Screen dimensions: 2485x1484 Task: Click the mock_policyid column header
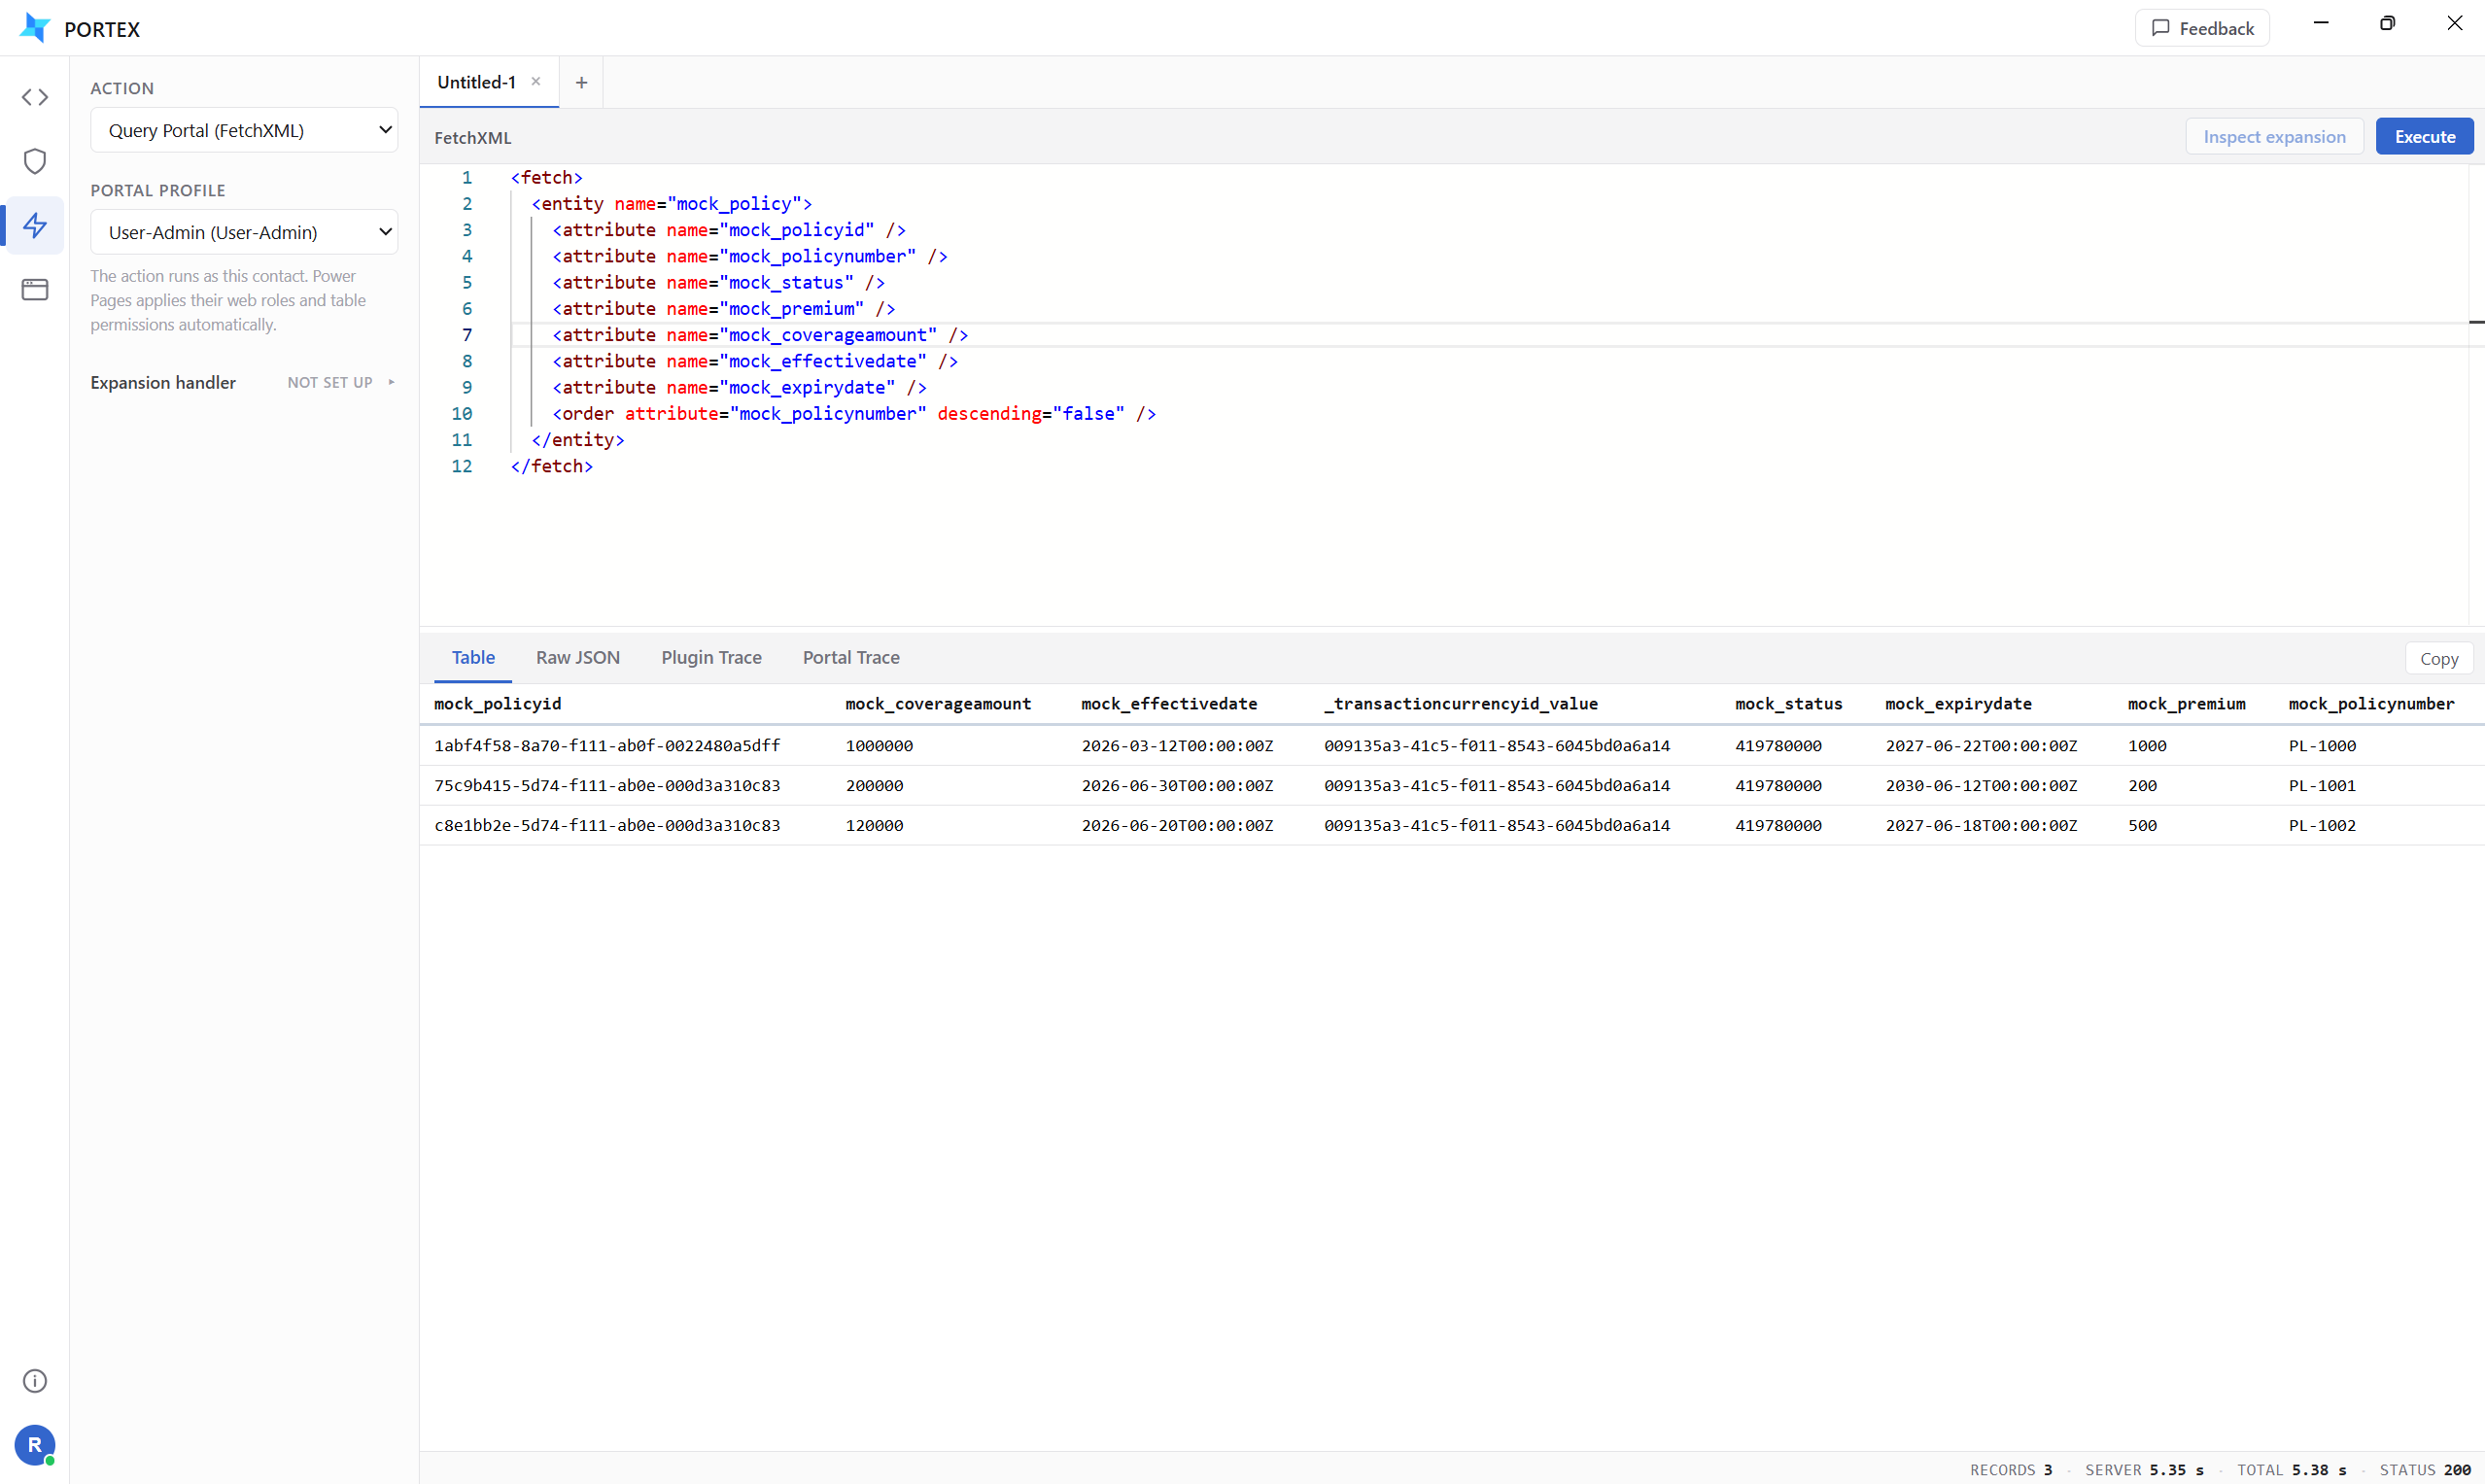[497, 703]
